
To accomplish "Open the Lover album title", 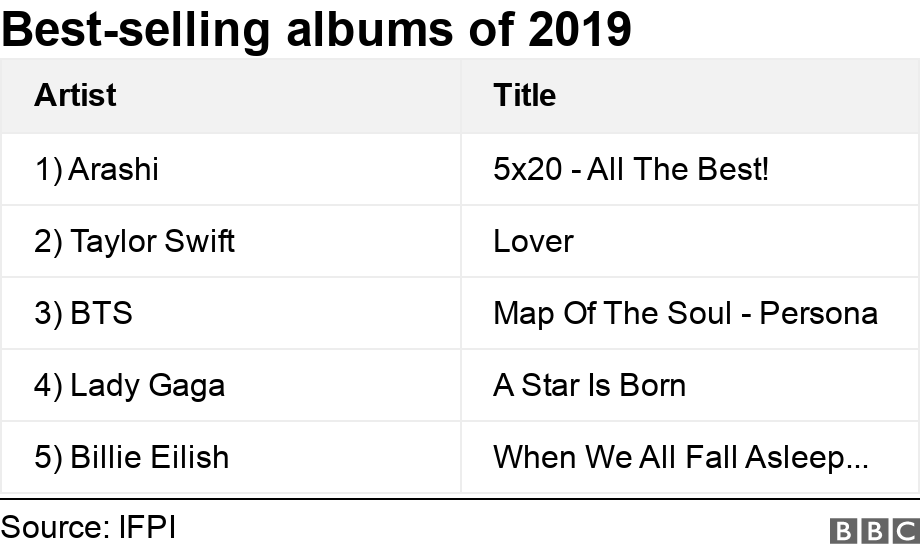I will [533, 241].
